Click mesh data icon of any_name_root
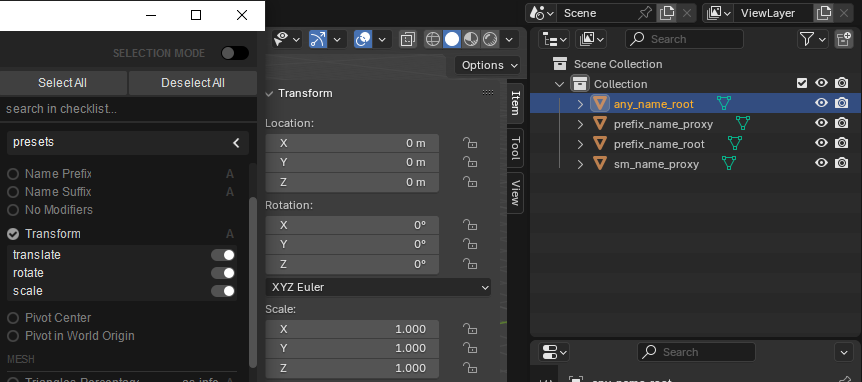The height and width of the screenshot is (382, 862). (724, 103)
